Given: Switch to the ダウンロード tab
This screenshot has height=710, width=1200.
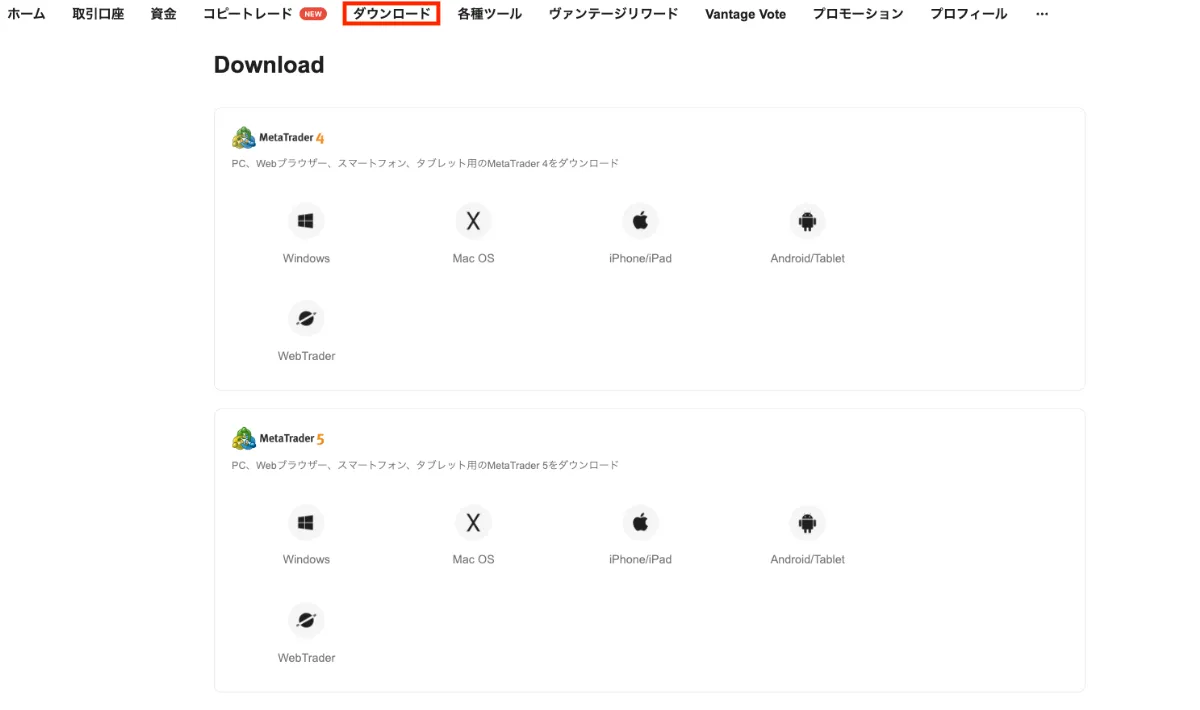Looking at the screenshot, I should (390, 14).
